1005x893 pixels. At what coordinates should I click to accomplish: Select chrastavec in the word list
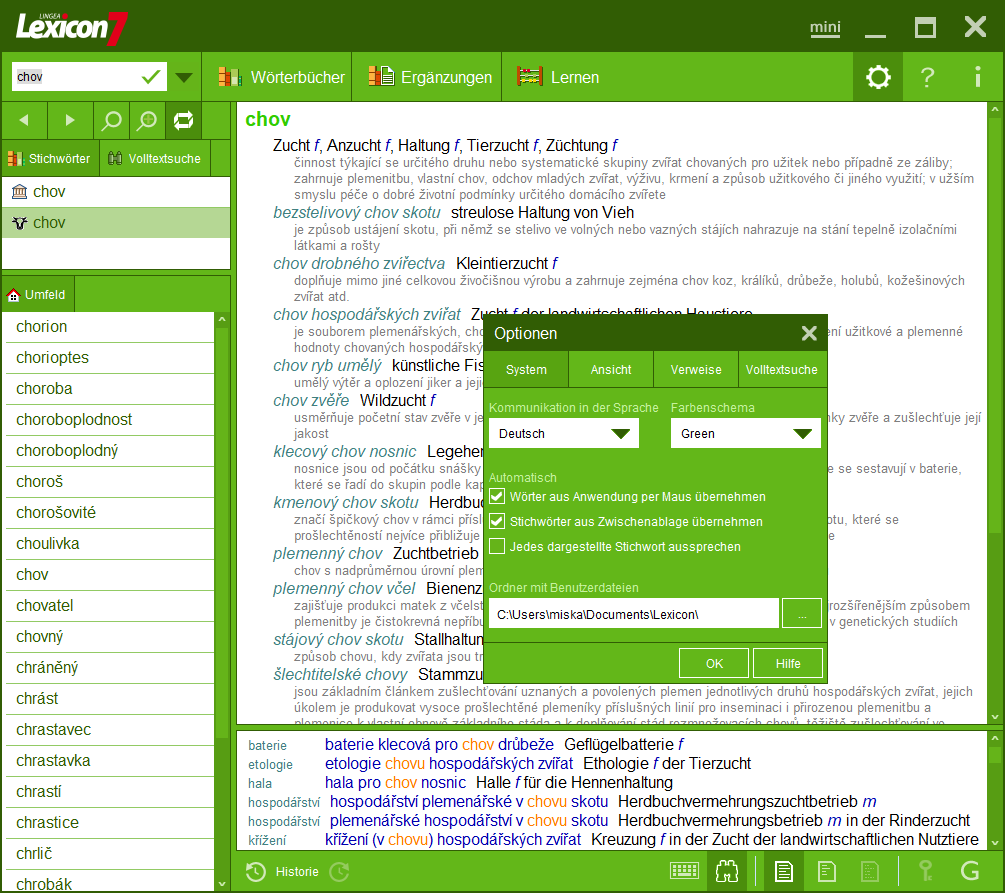click(109, 730)
